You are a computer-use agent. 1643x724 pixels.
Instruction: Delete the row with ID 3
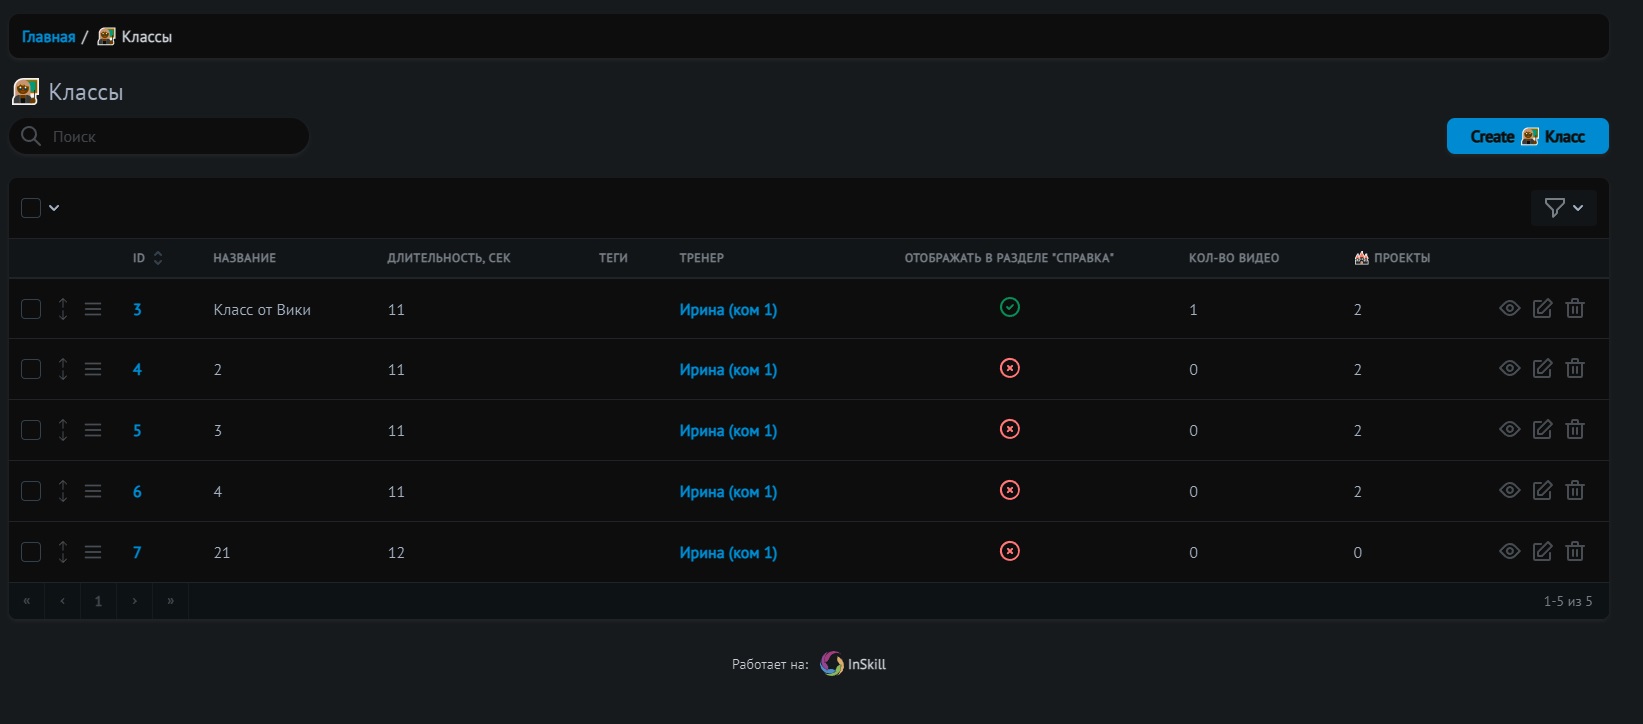(1575, 309)
